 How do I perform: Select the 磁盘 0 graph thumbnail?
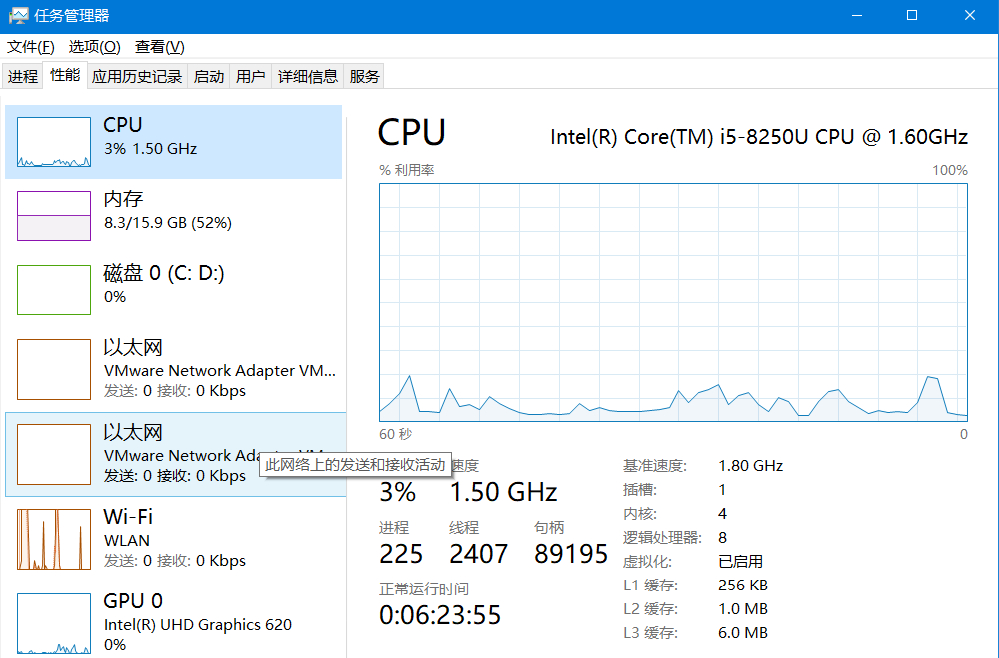(x=54, y=290)
